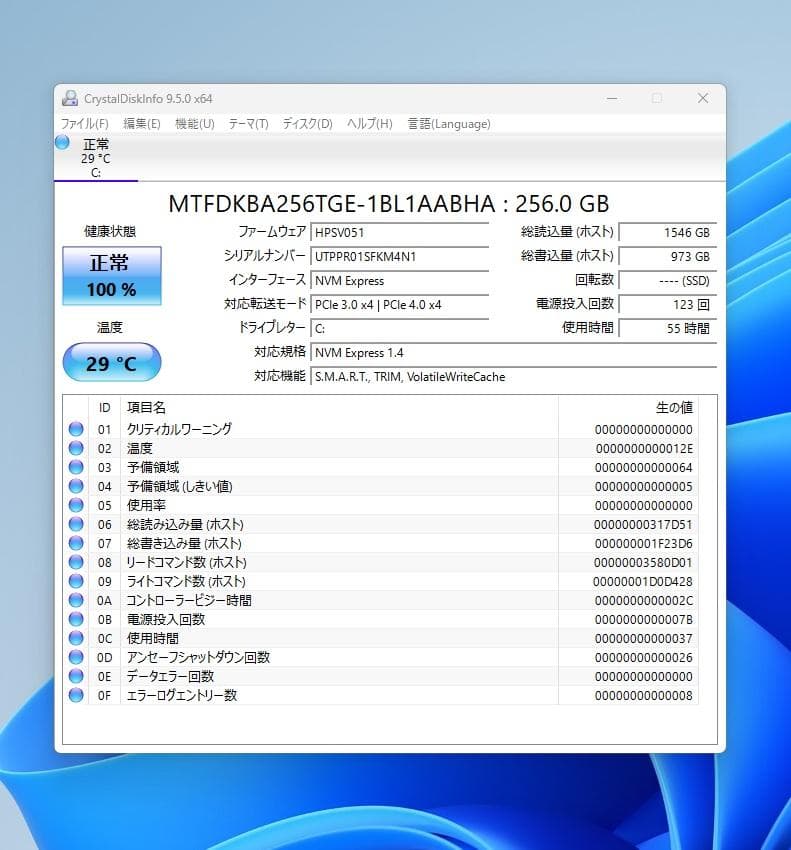This screenshot has height=850, width=791.
Task: Click the 項目名 column header
Action: (x=339, y=408)
